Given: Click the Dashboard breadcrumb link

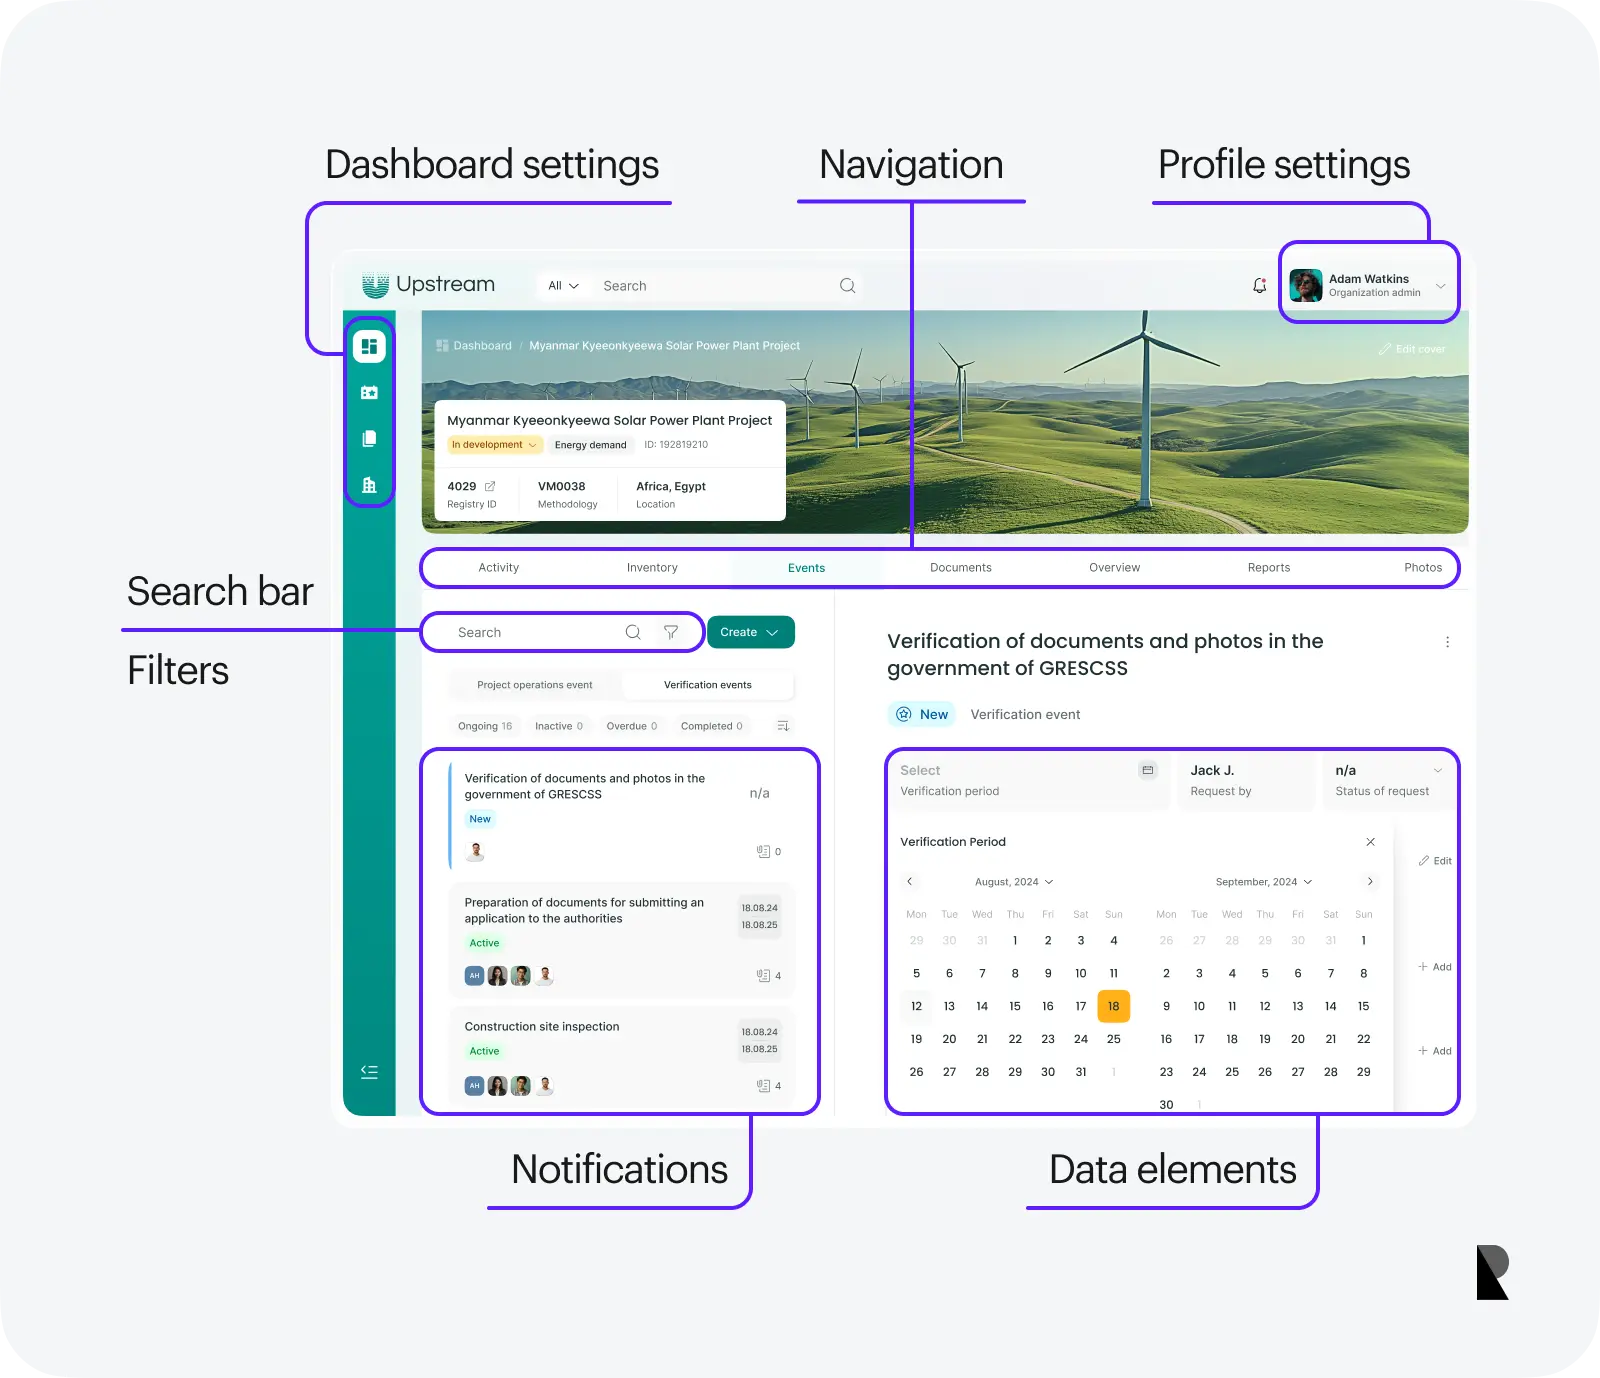Looking at the screenshot, I should tap(475, 346).
